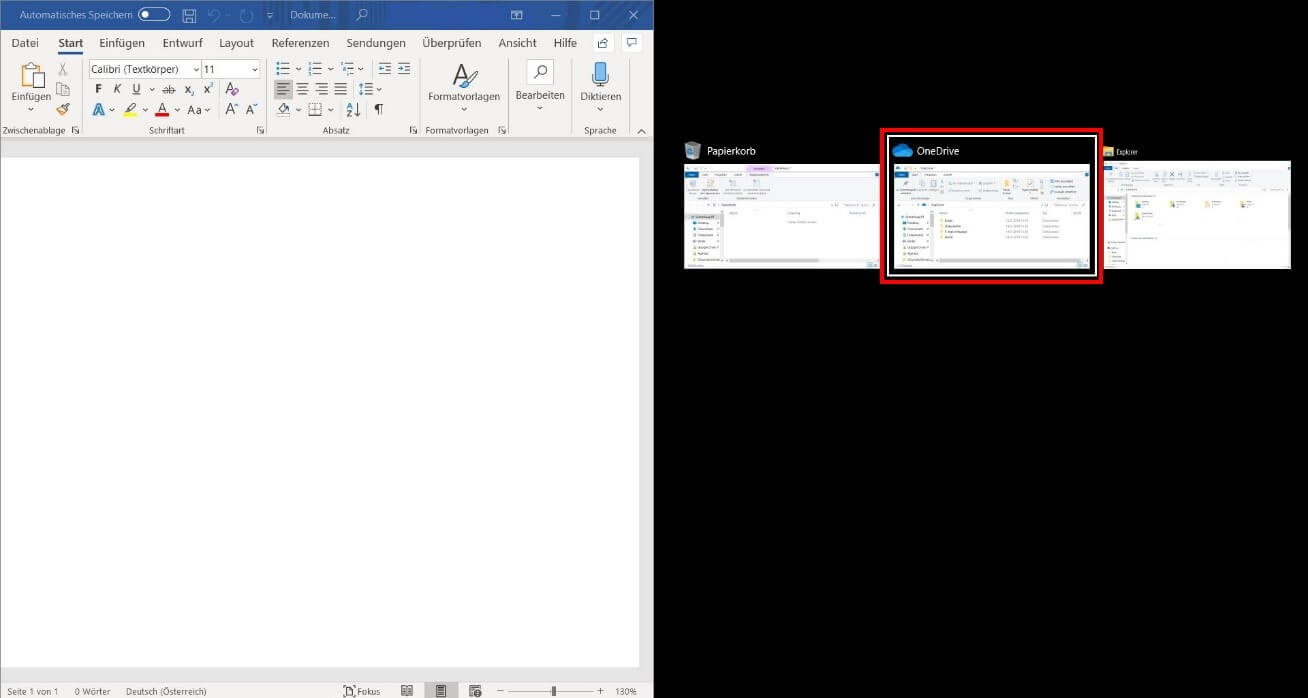Open the highlight color dropdown arrow
The image size is (1308, 698).
coord(145,109)
